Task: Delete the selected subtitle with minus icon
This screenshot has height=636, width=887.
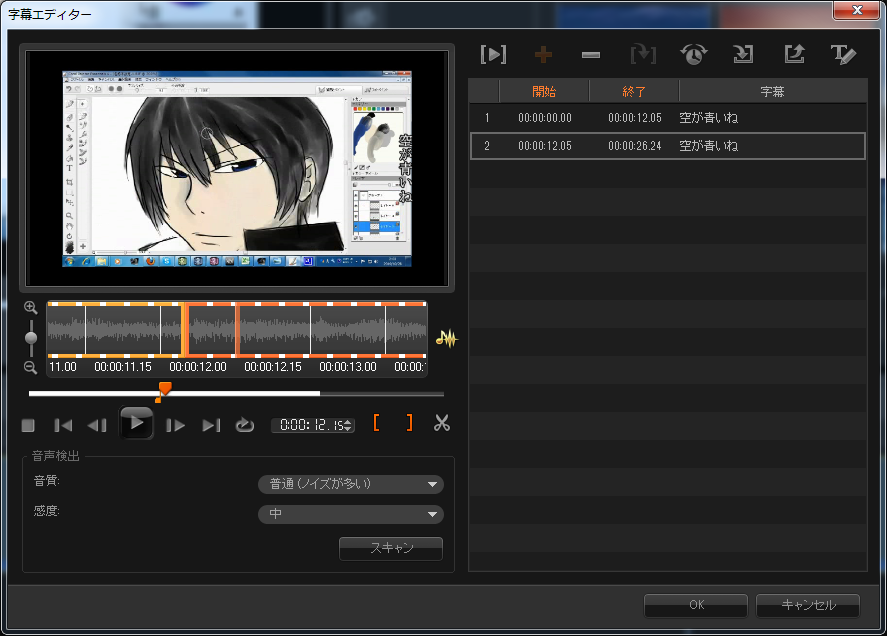Action: pyautogui.click(x=591, y=55)
